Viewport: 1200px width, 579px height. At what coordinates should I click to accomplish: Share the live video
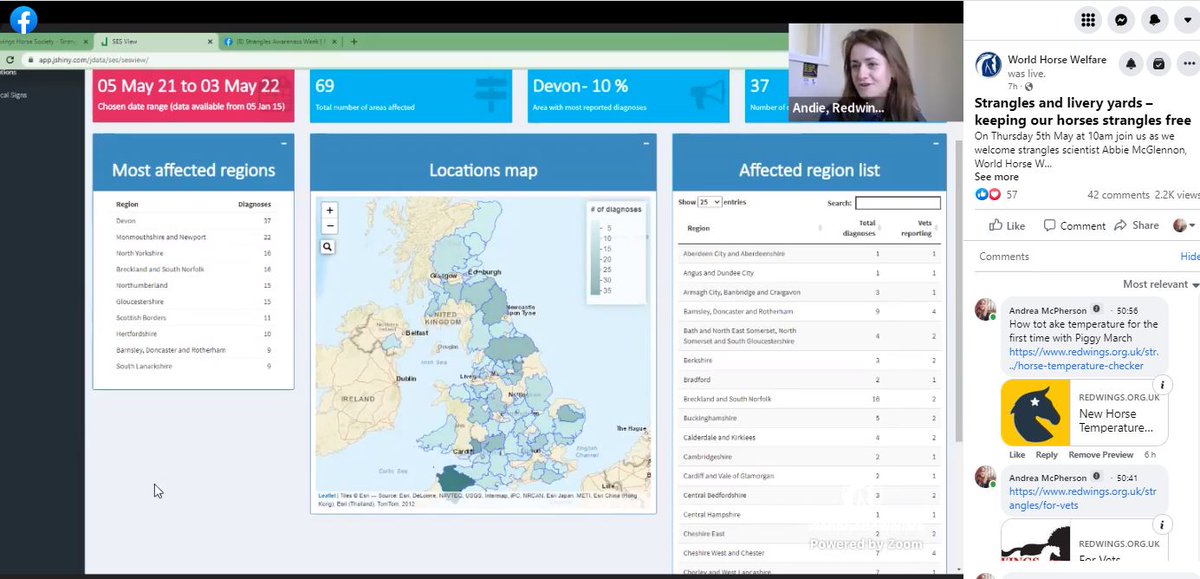click(x=1136, y=225)
